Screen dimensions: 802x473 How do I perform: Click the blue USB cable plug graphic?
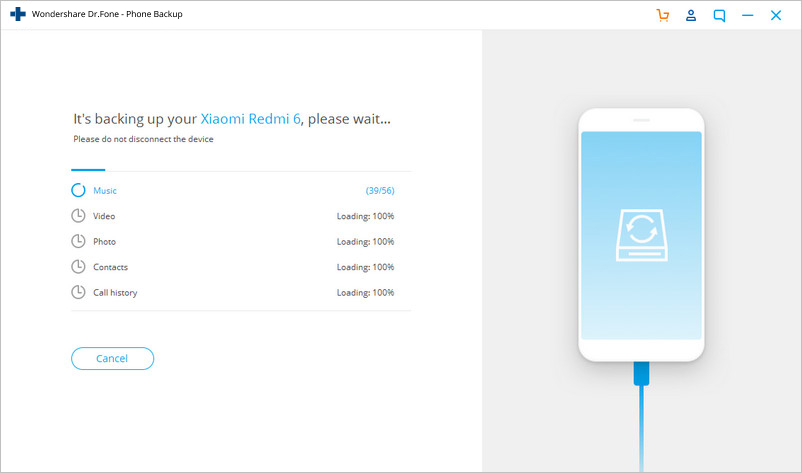tap(641, 373)
